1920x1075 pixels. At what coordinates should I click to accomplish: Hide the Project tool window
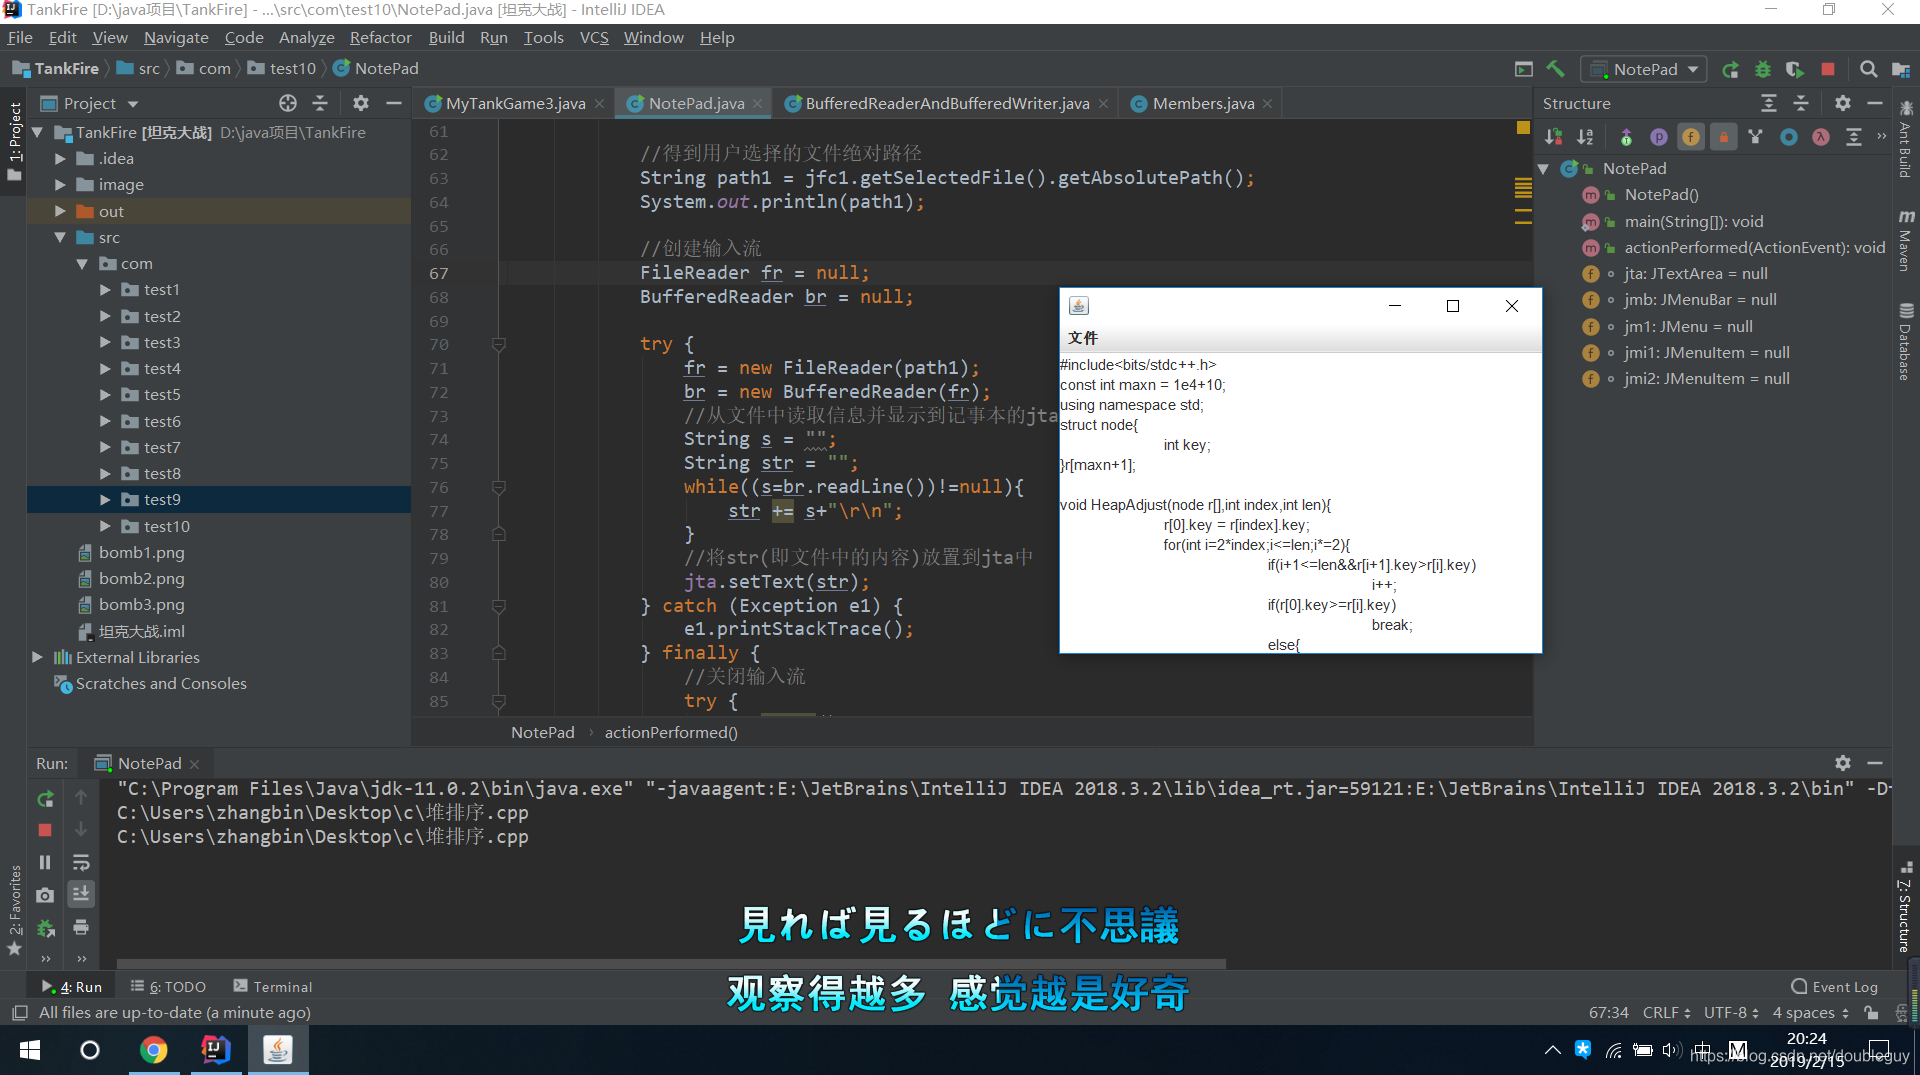[394, 103]
